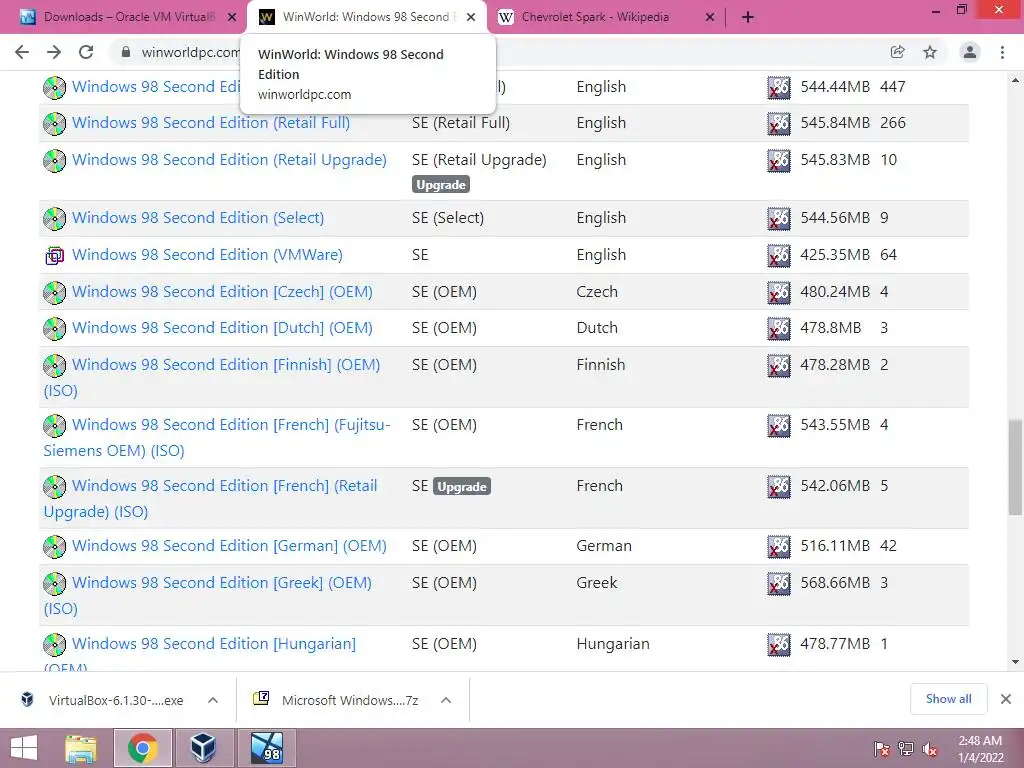Go back to the previous page
This screenshot has height=768, width=1024.
22,52
